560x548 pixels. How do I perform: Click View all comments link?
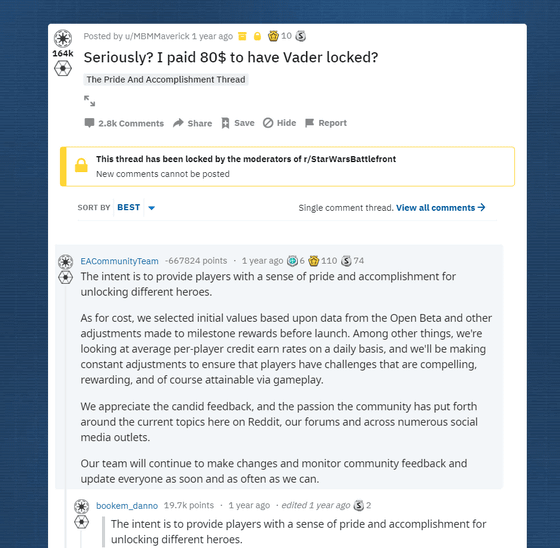441,208
